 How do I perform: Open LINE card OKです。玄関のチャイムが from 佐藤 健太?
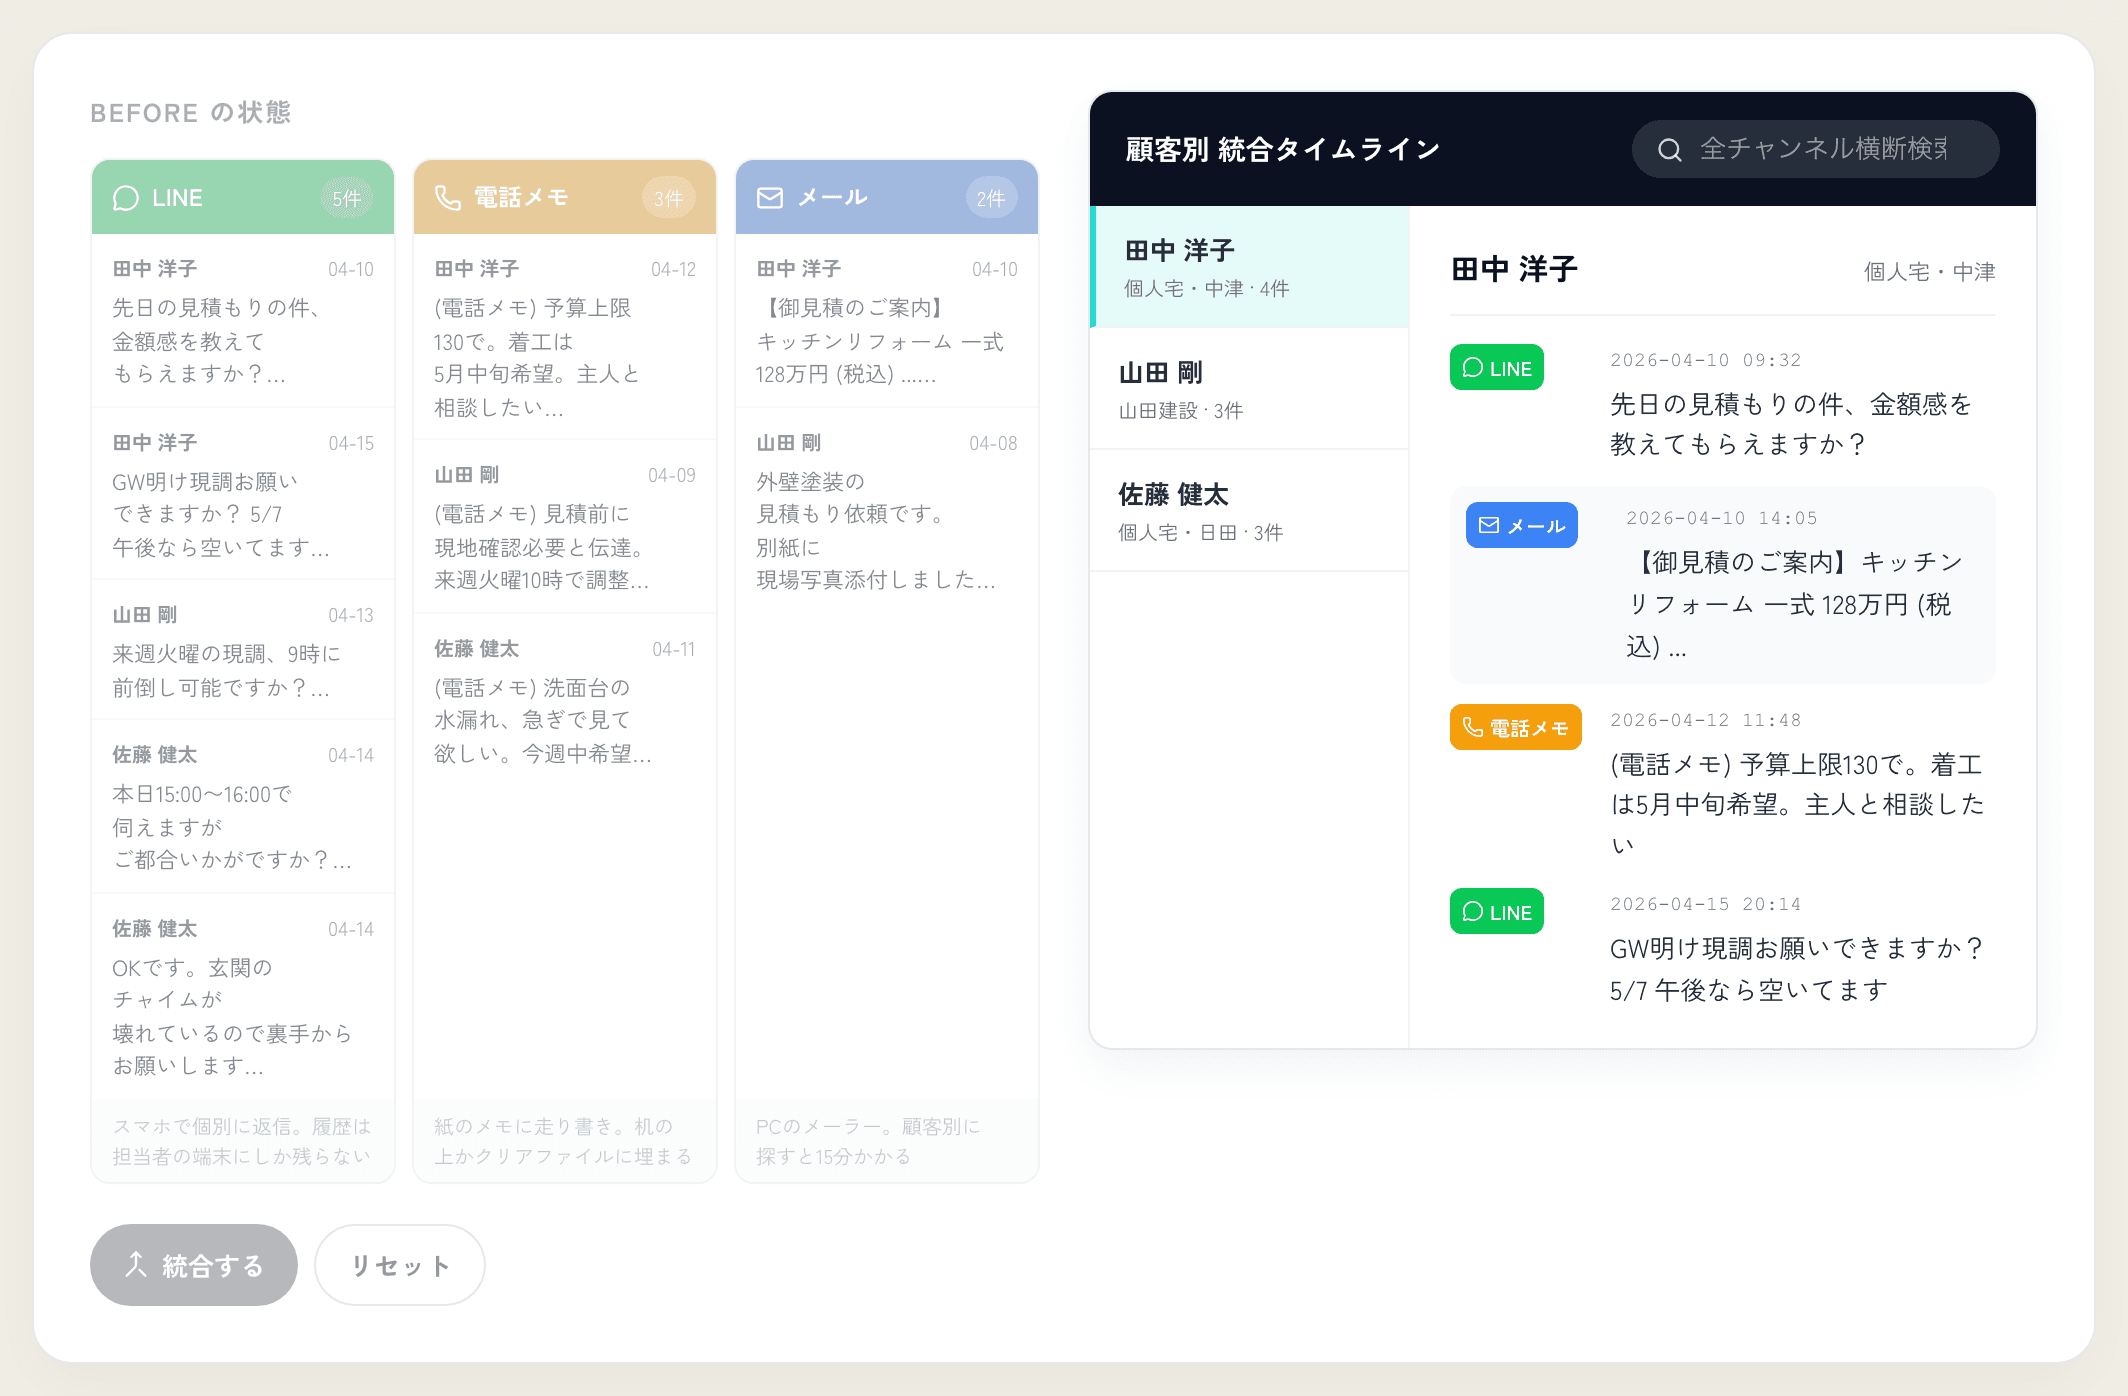(x=243, y=996)
